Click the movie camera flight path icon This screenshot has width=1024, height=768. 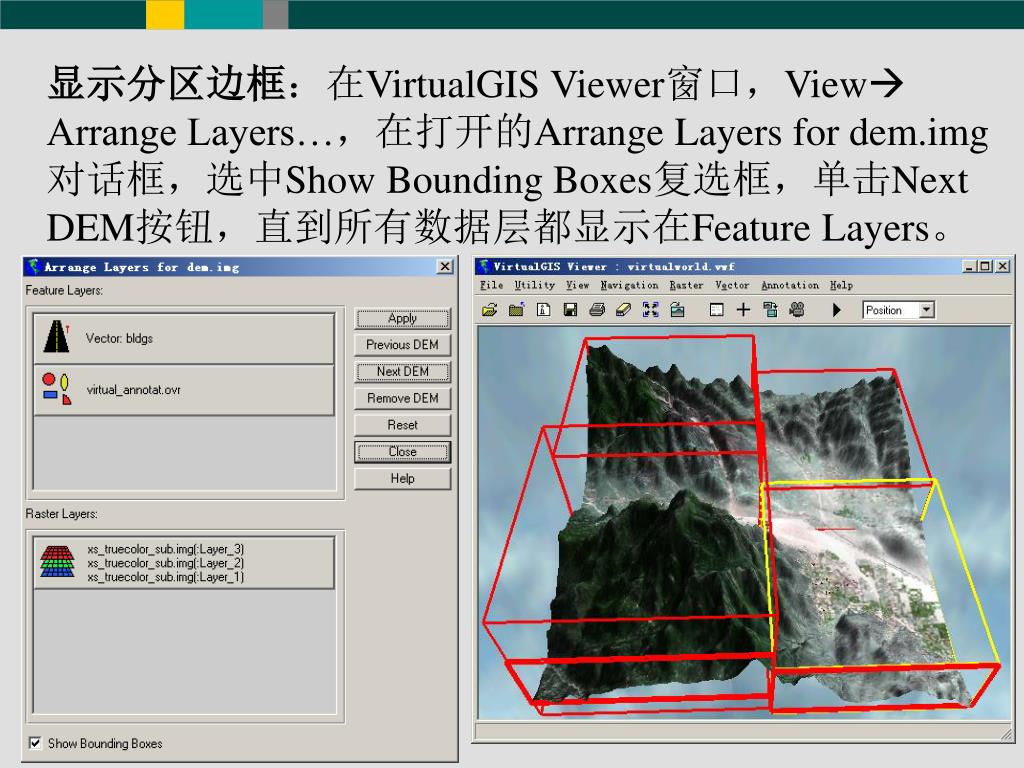797,310
